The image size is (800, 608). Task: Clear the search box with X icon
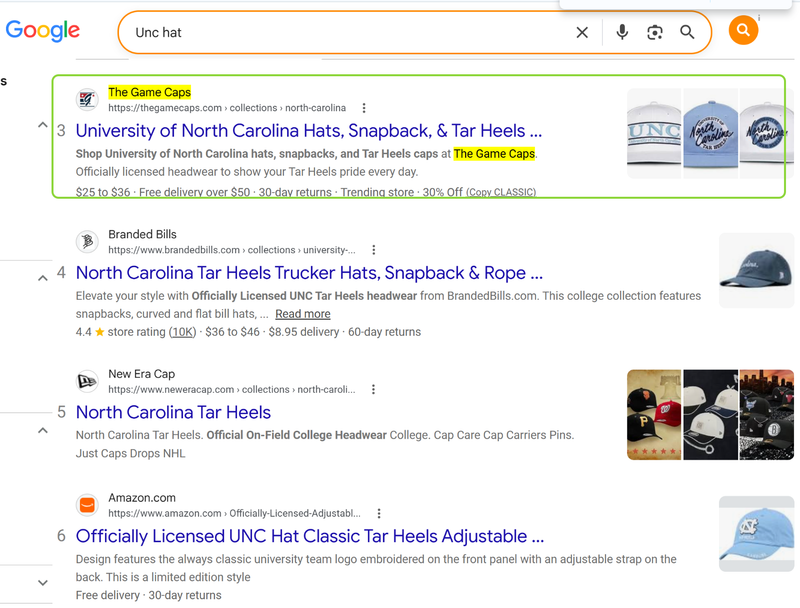[582, 33]
